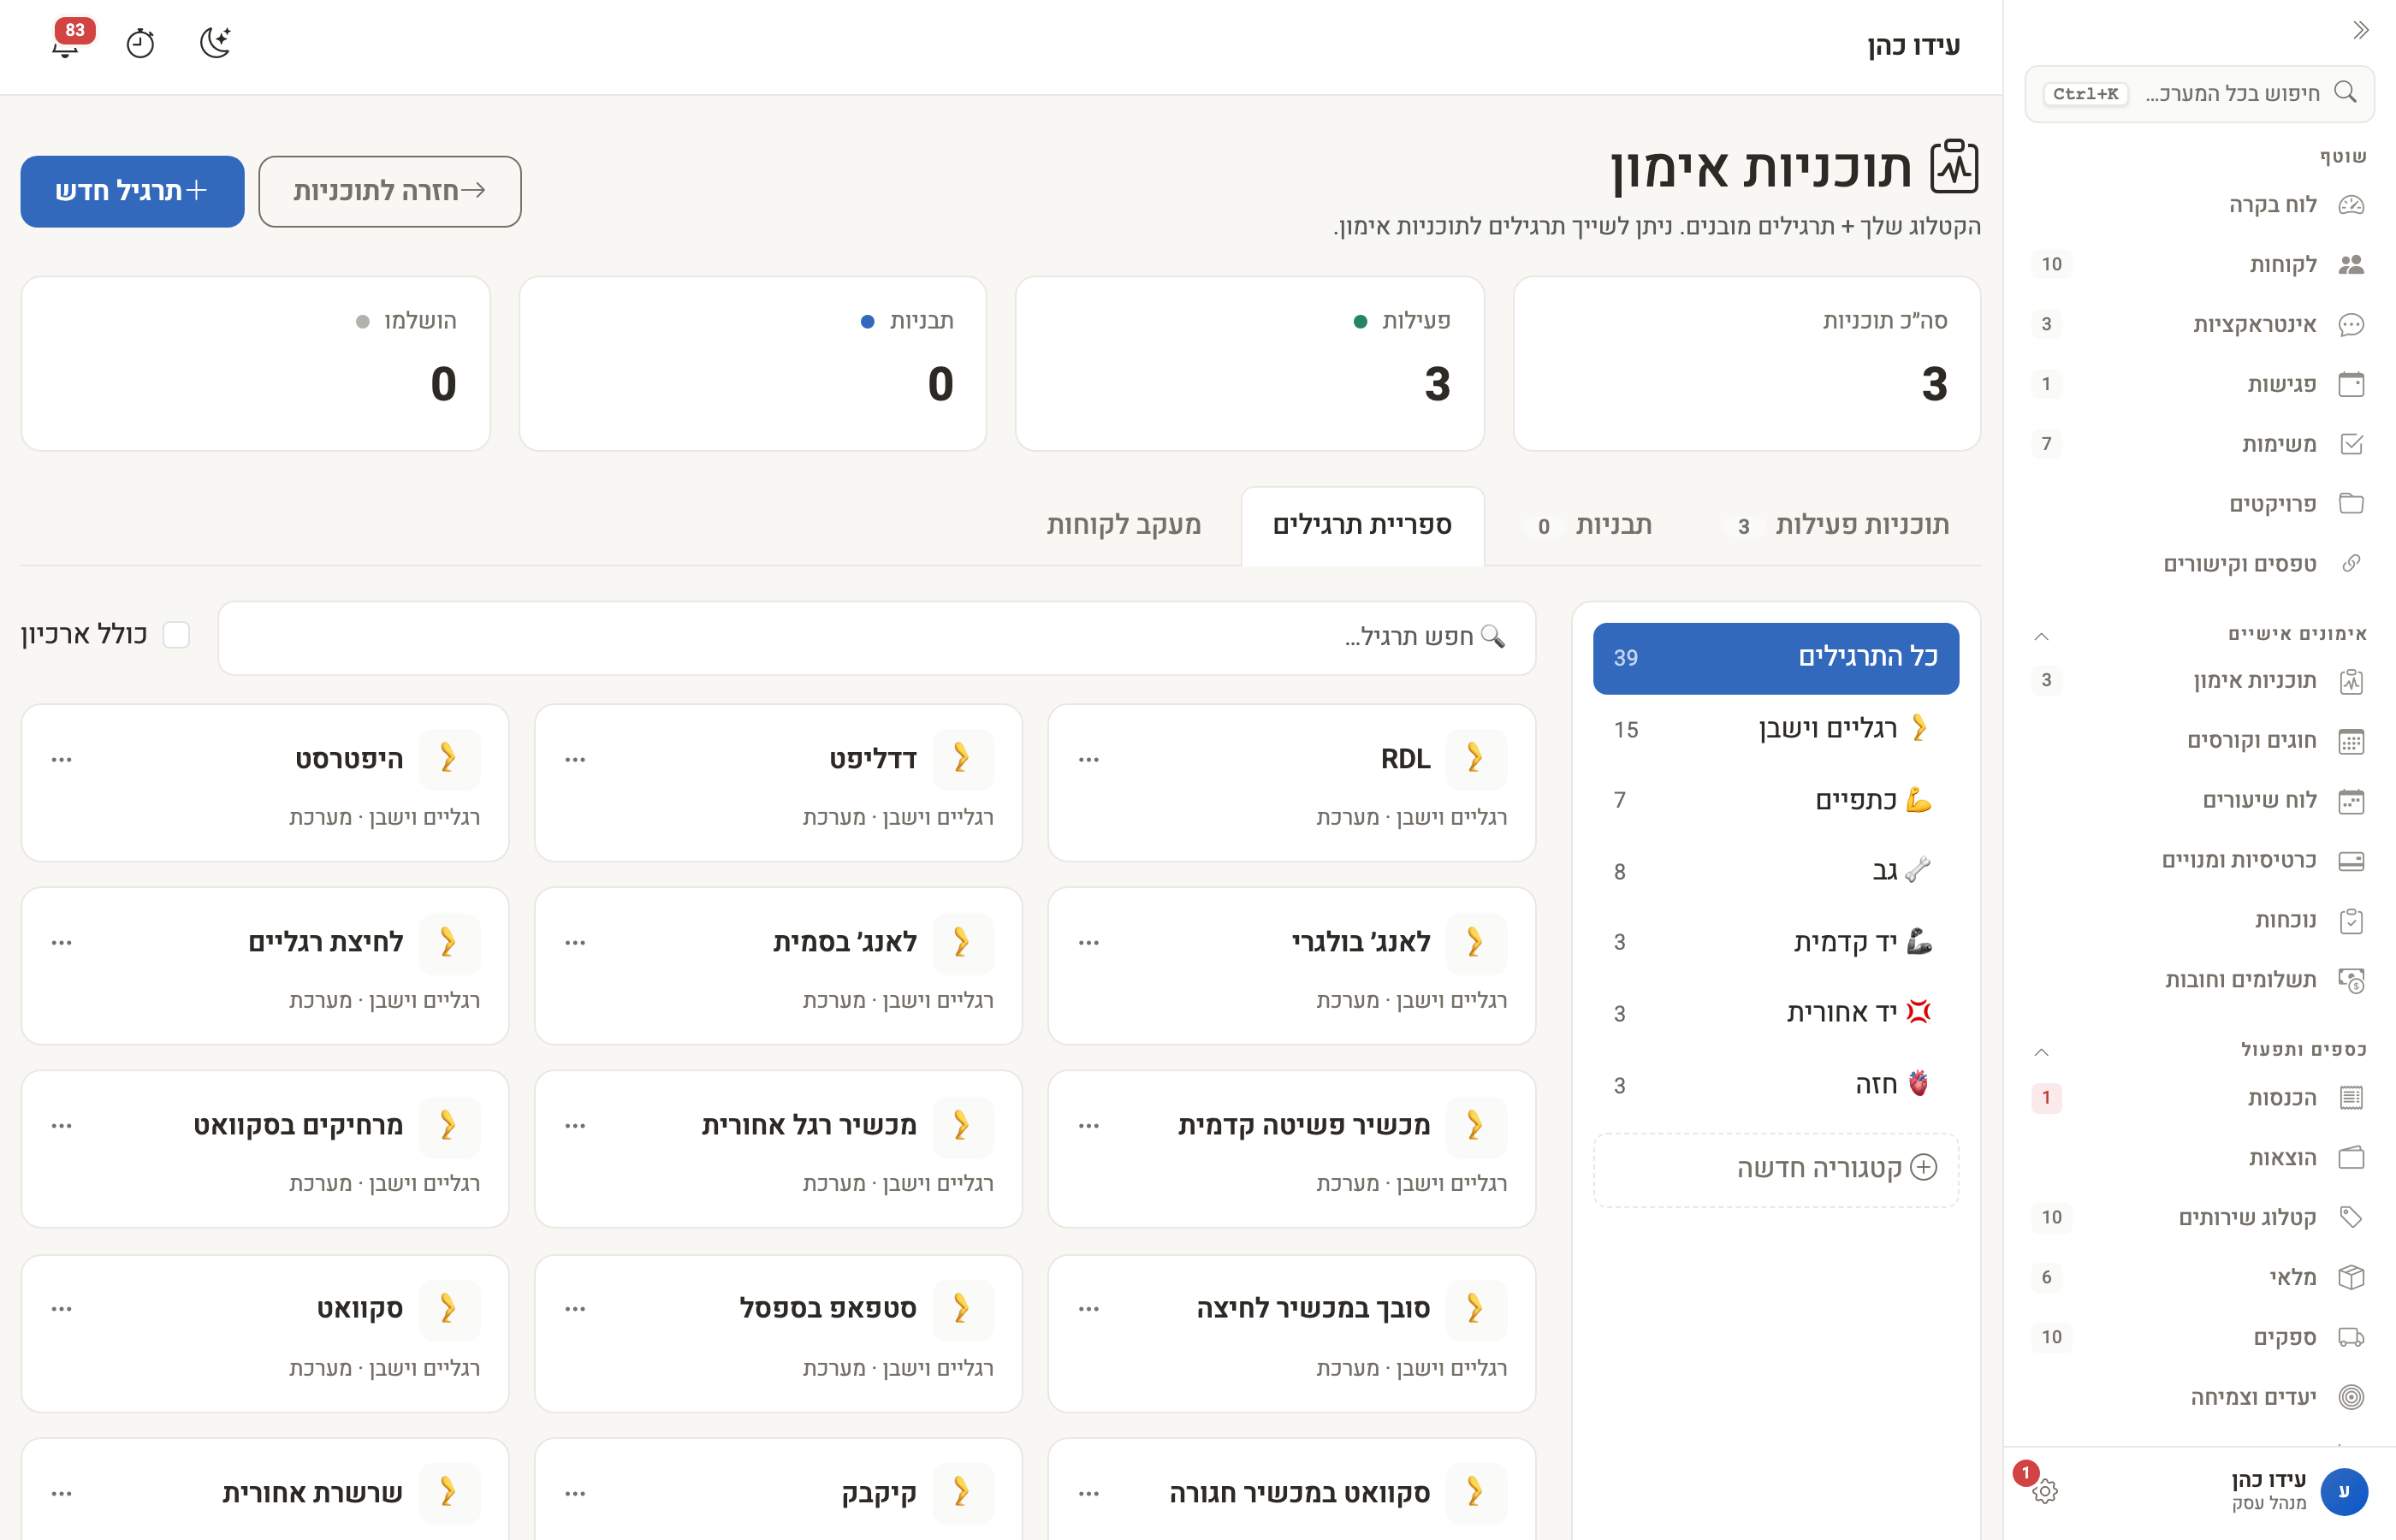Click global search חיפוש בכל המערכת field
Viewport: 2396px width, 1540px height.
coord(2199,94)
